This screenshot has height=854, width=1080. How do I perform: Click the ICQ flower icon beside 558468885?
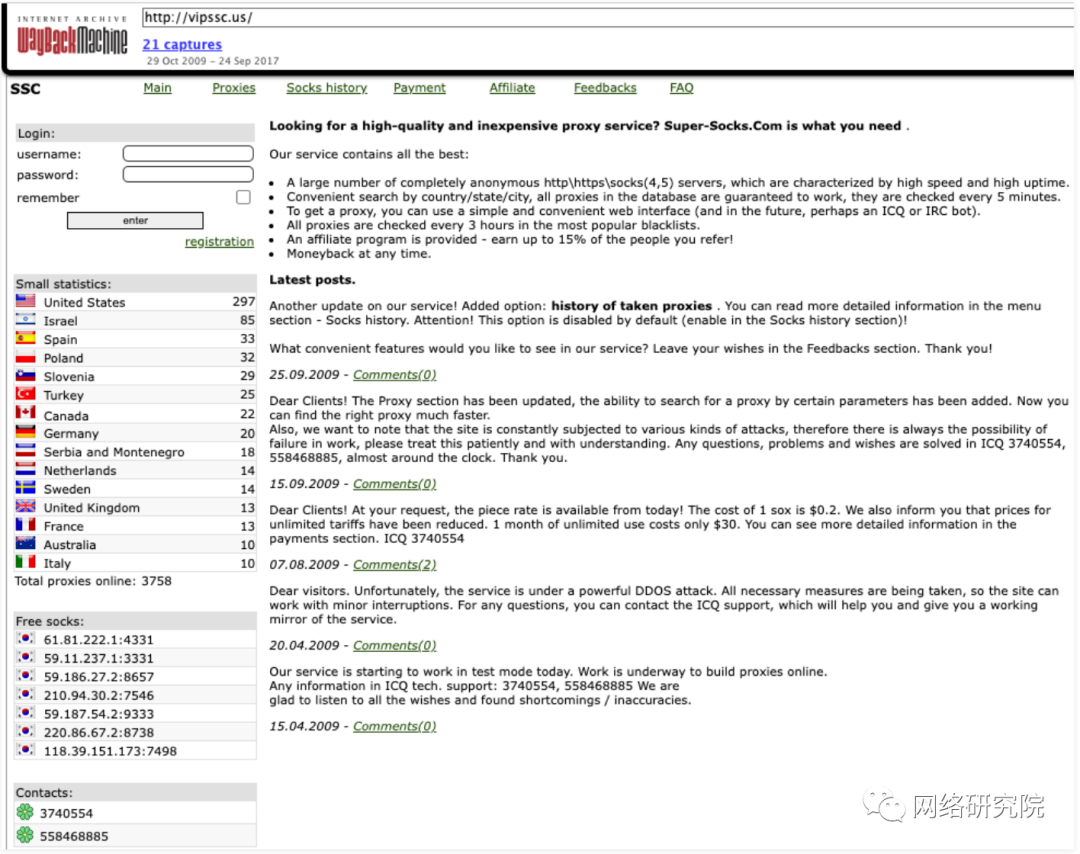coord(26,836)
